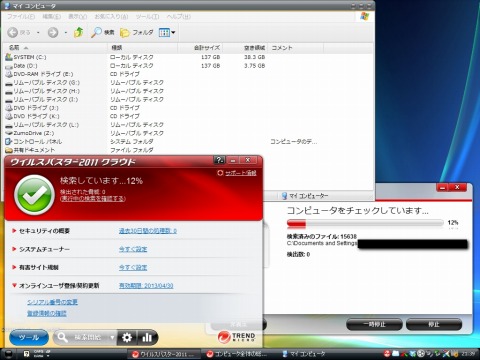Click the scan progress bar at 12%
Screen dimensions: 480x360
pos(365,223)
